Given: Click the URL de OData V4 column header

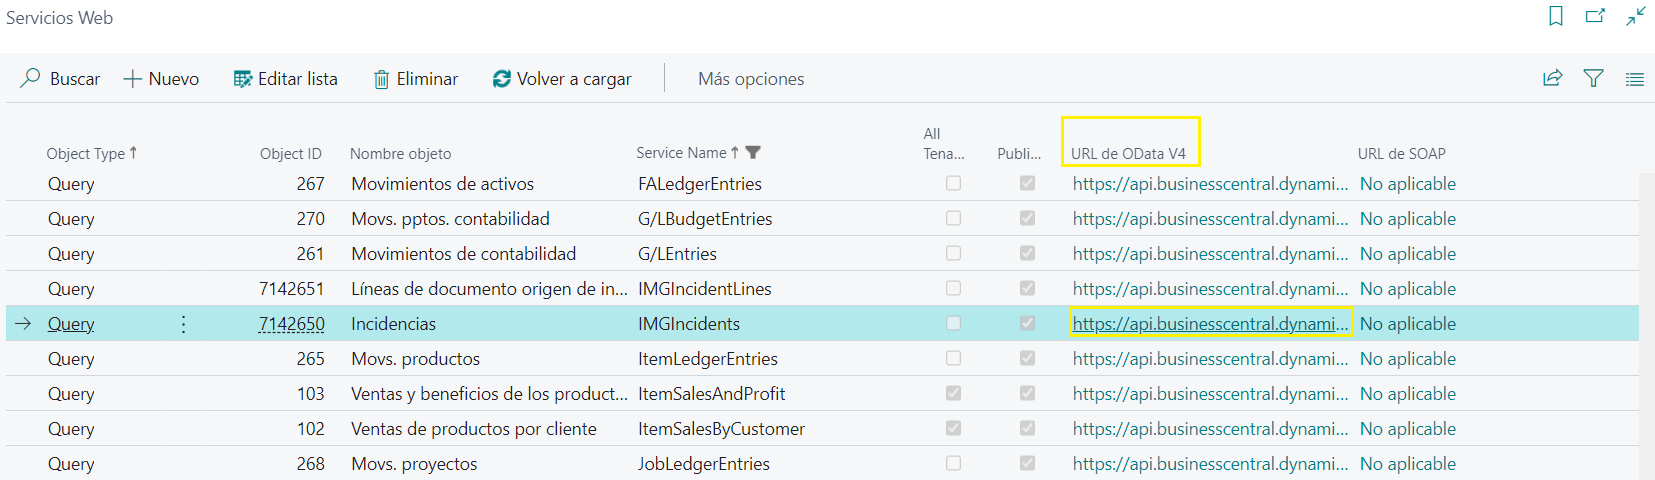Looking at the screenshot, I should (x=1128, y=153).
